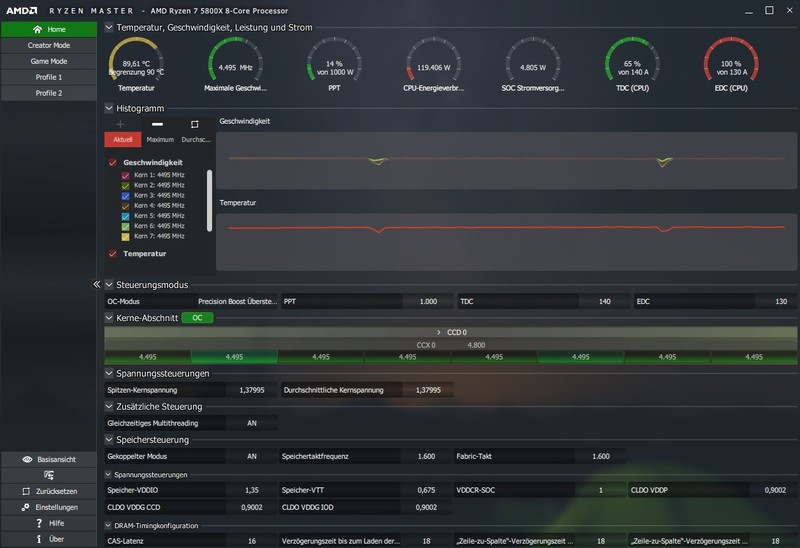Click the Zurücksetzen button label

(57, 491)
